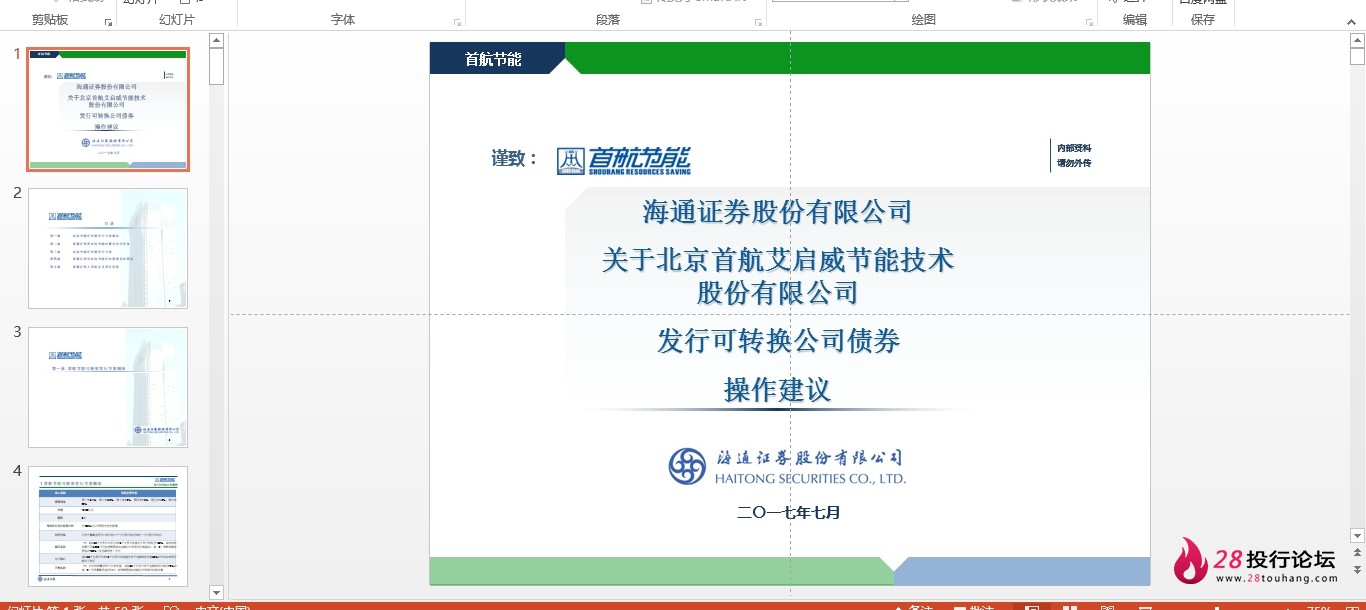Select the date 二〇一七年七月 text

(x=789, y=512)
